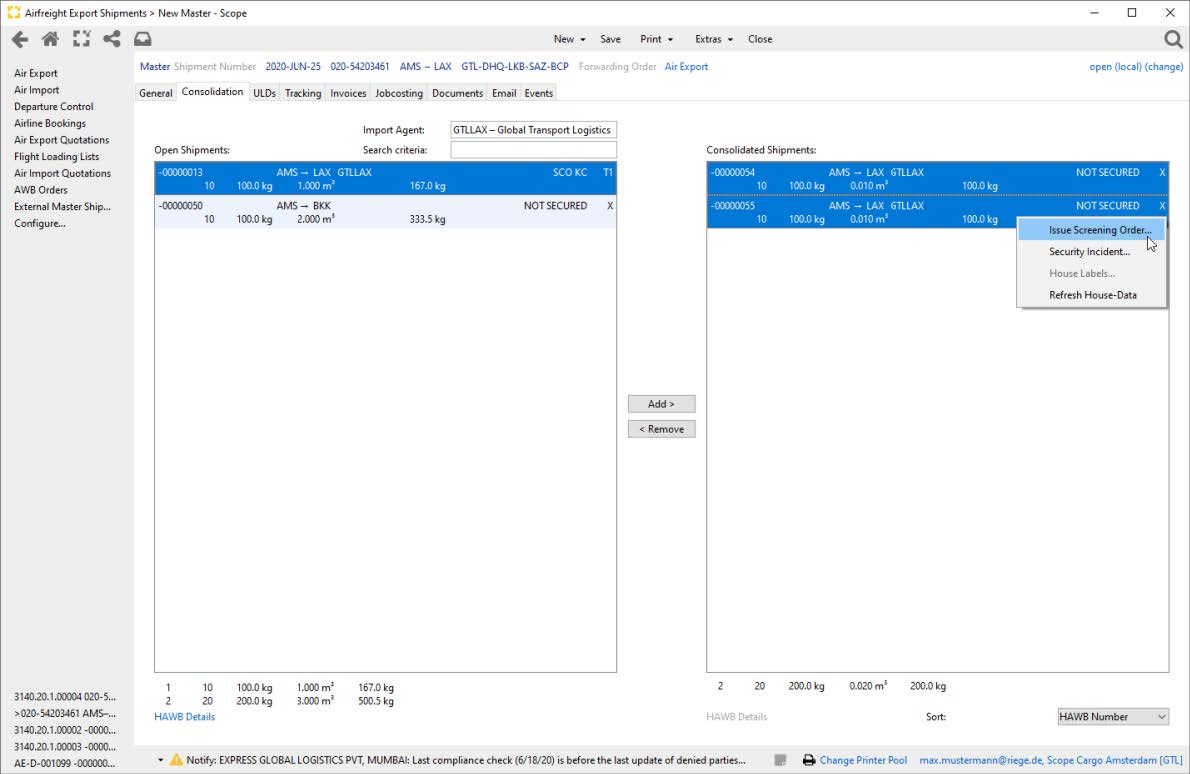Click the printer icon in status bar

pos(808,760)
